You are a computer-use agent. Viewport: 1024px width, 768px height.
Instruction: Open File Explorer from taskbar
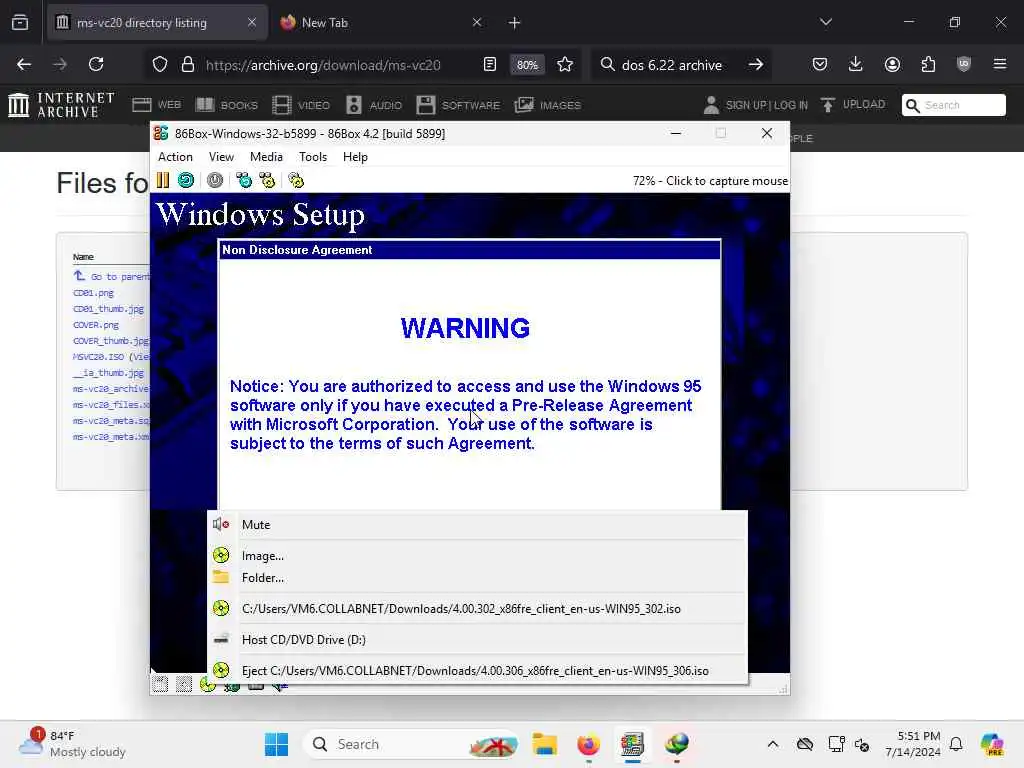pos(544,744)
